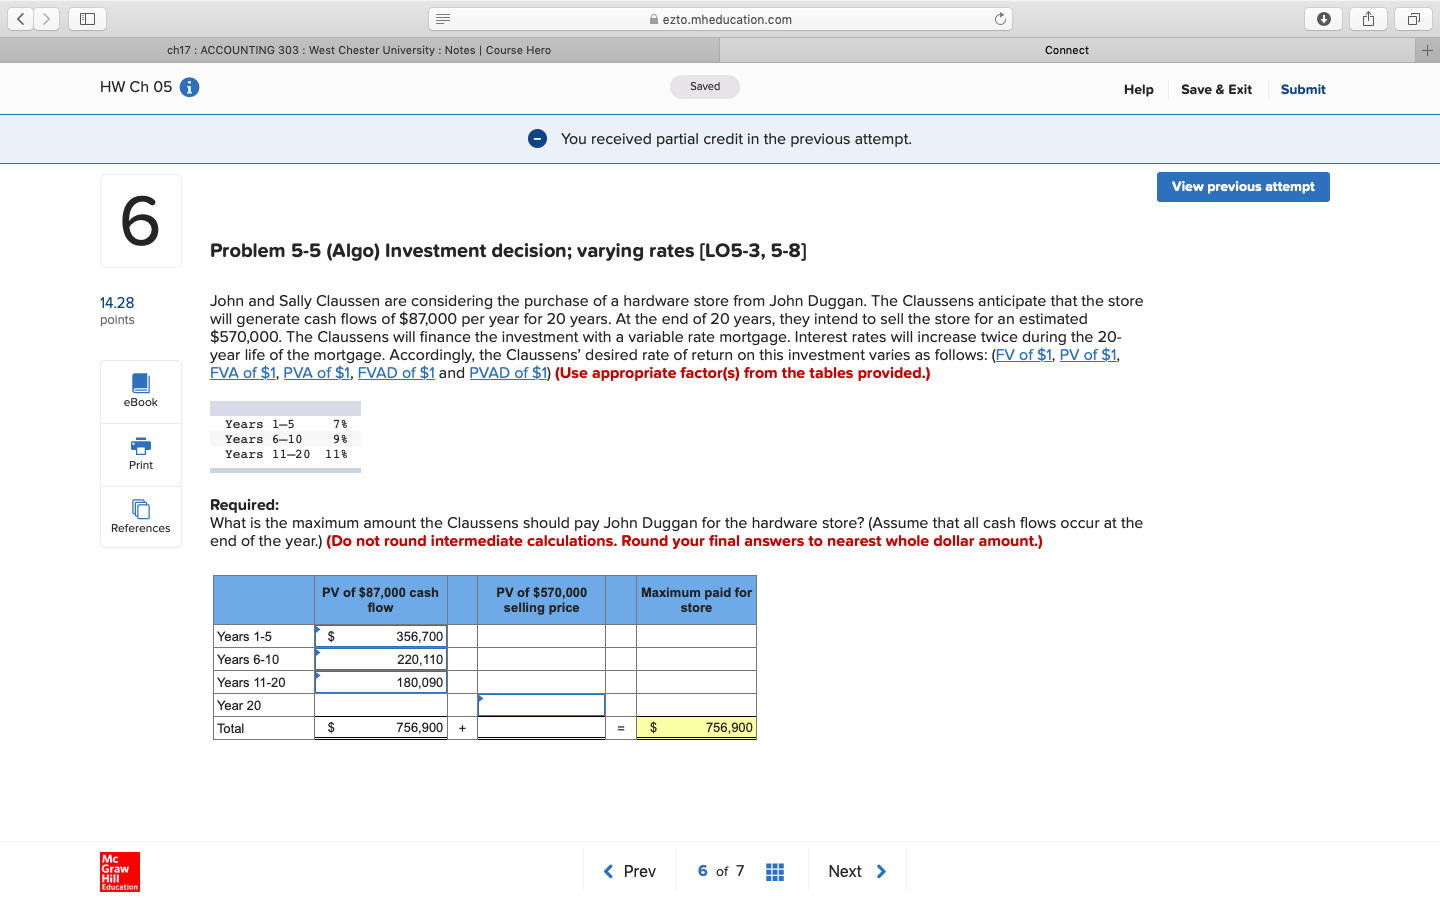Click the Saved status pill
The height and width of the screenshot is (900, 1440).
point(705,87)
